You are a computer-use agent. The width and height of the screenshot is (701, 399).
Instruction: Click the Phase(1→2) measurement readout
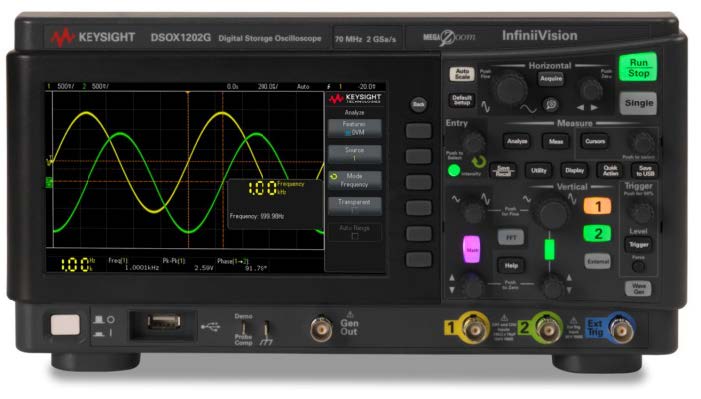pyautogui.click(x=242, y=264)
